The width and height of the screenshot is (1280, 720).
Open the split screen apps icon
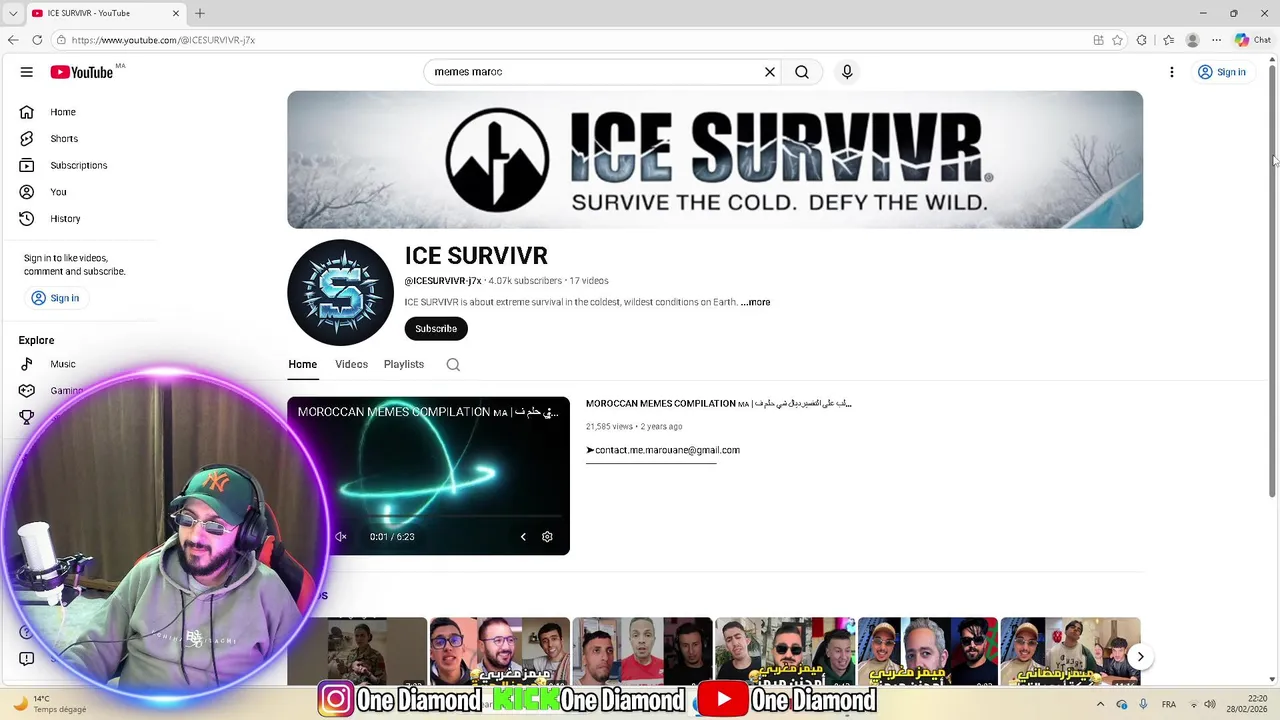coord(1098,40)
